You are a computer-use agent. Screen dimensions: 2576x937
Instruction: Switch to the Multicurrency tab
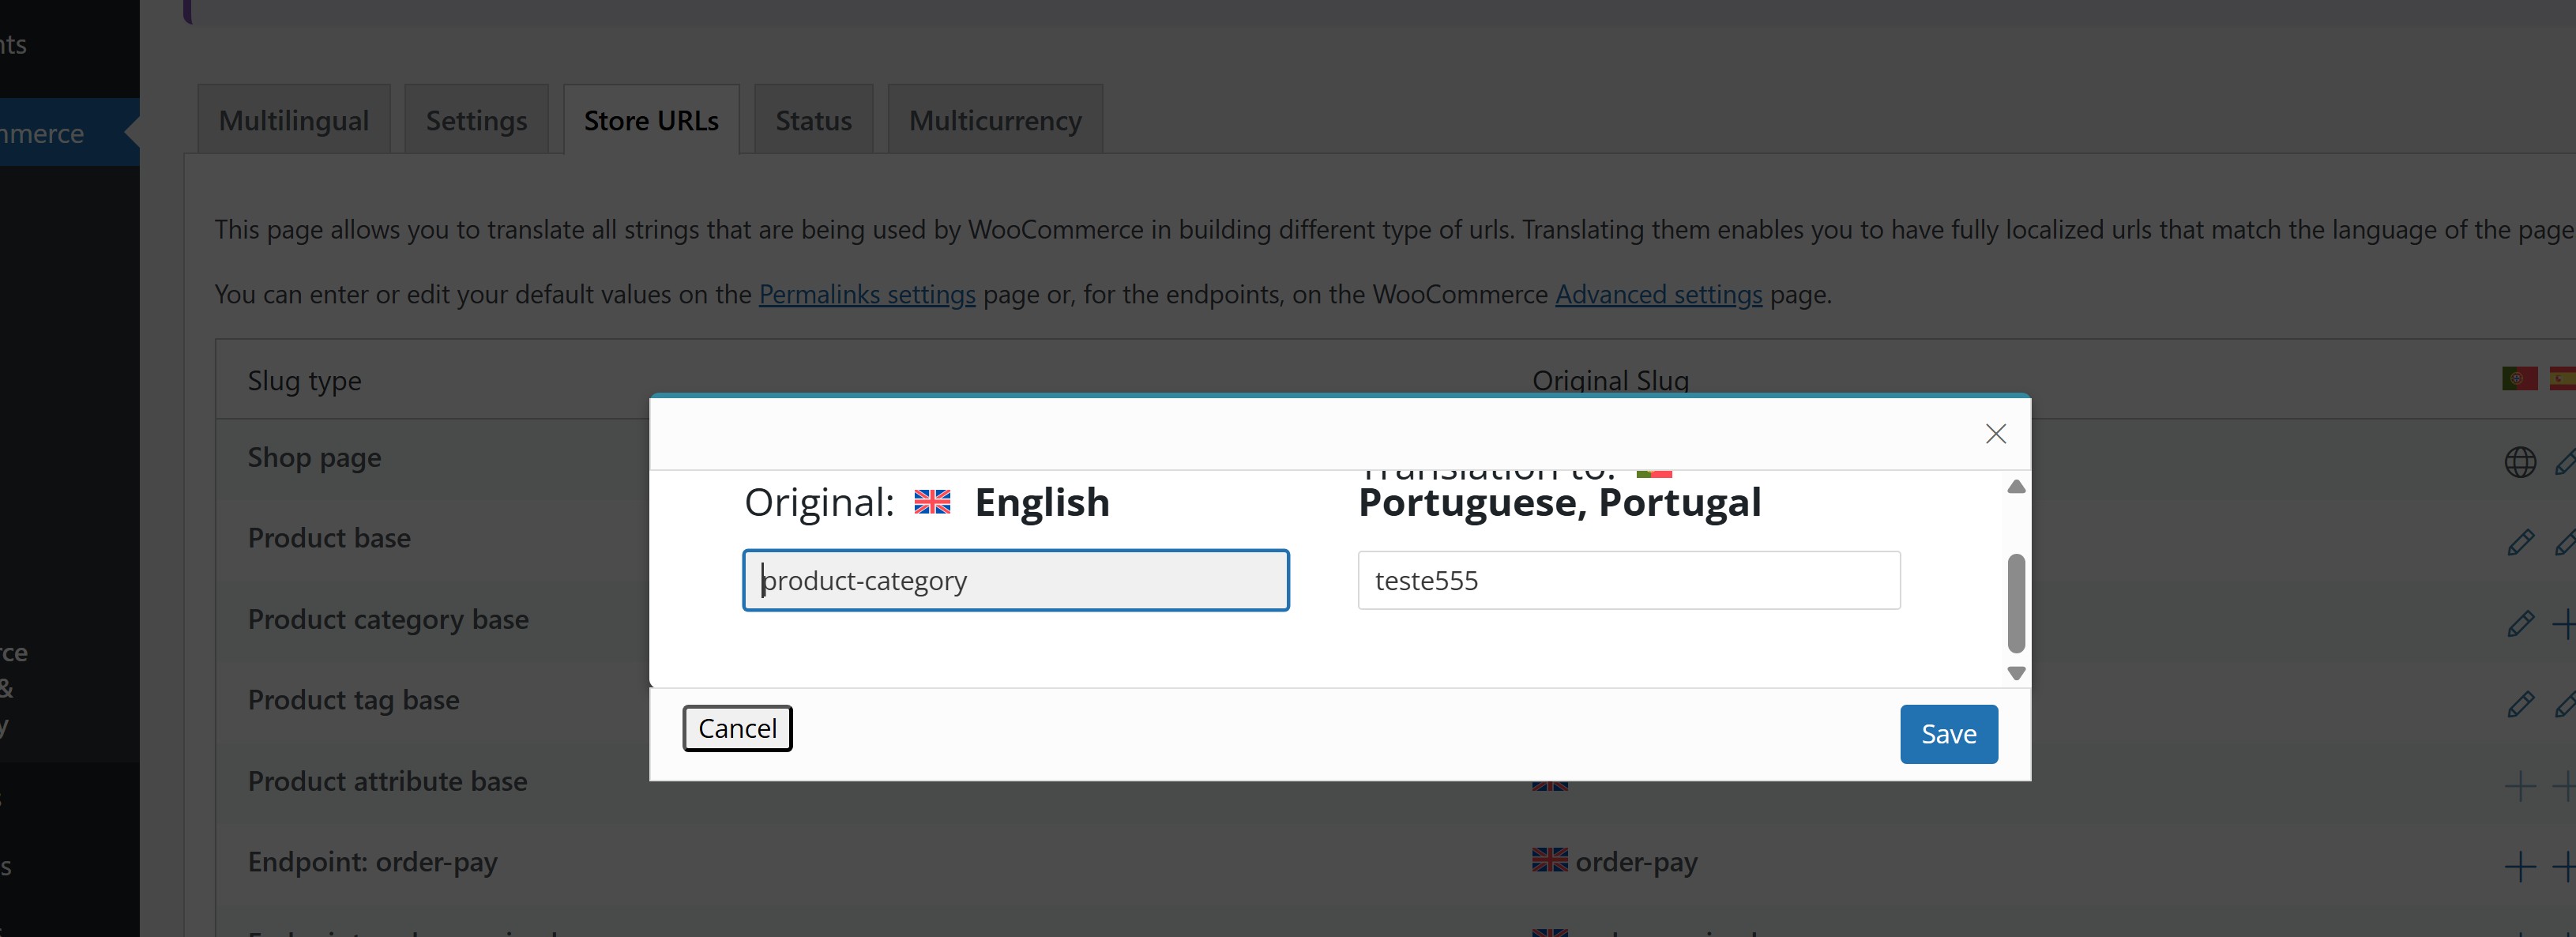[x=995, y=120]
